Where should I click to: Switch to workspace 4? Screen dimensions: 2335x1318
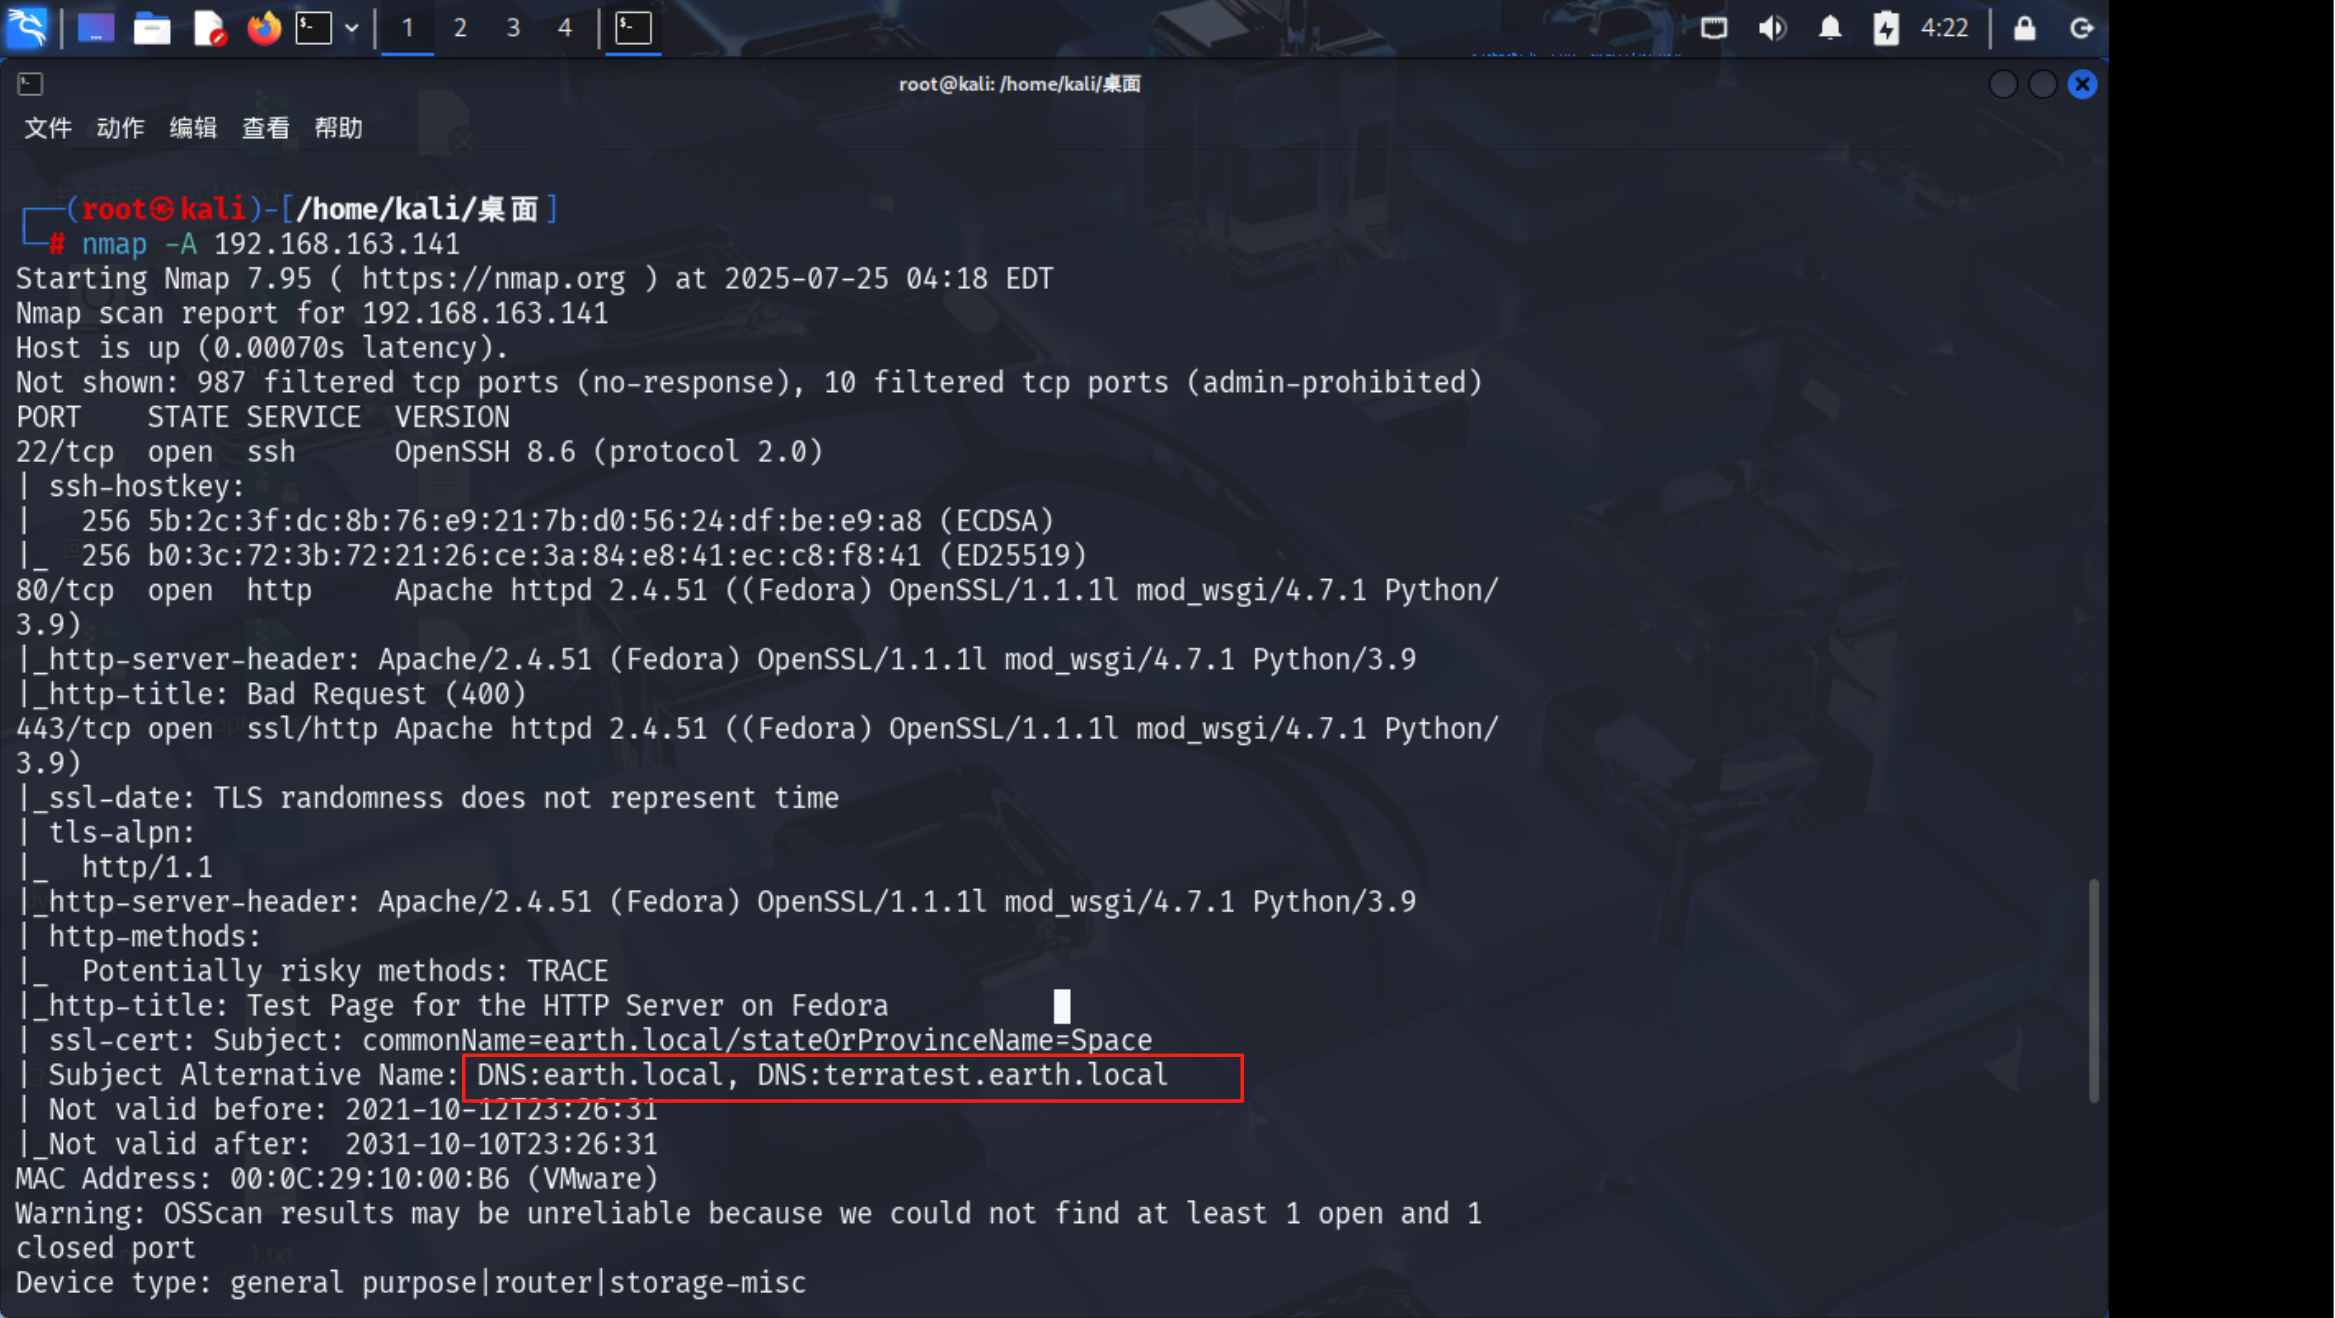pos(565,28)
